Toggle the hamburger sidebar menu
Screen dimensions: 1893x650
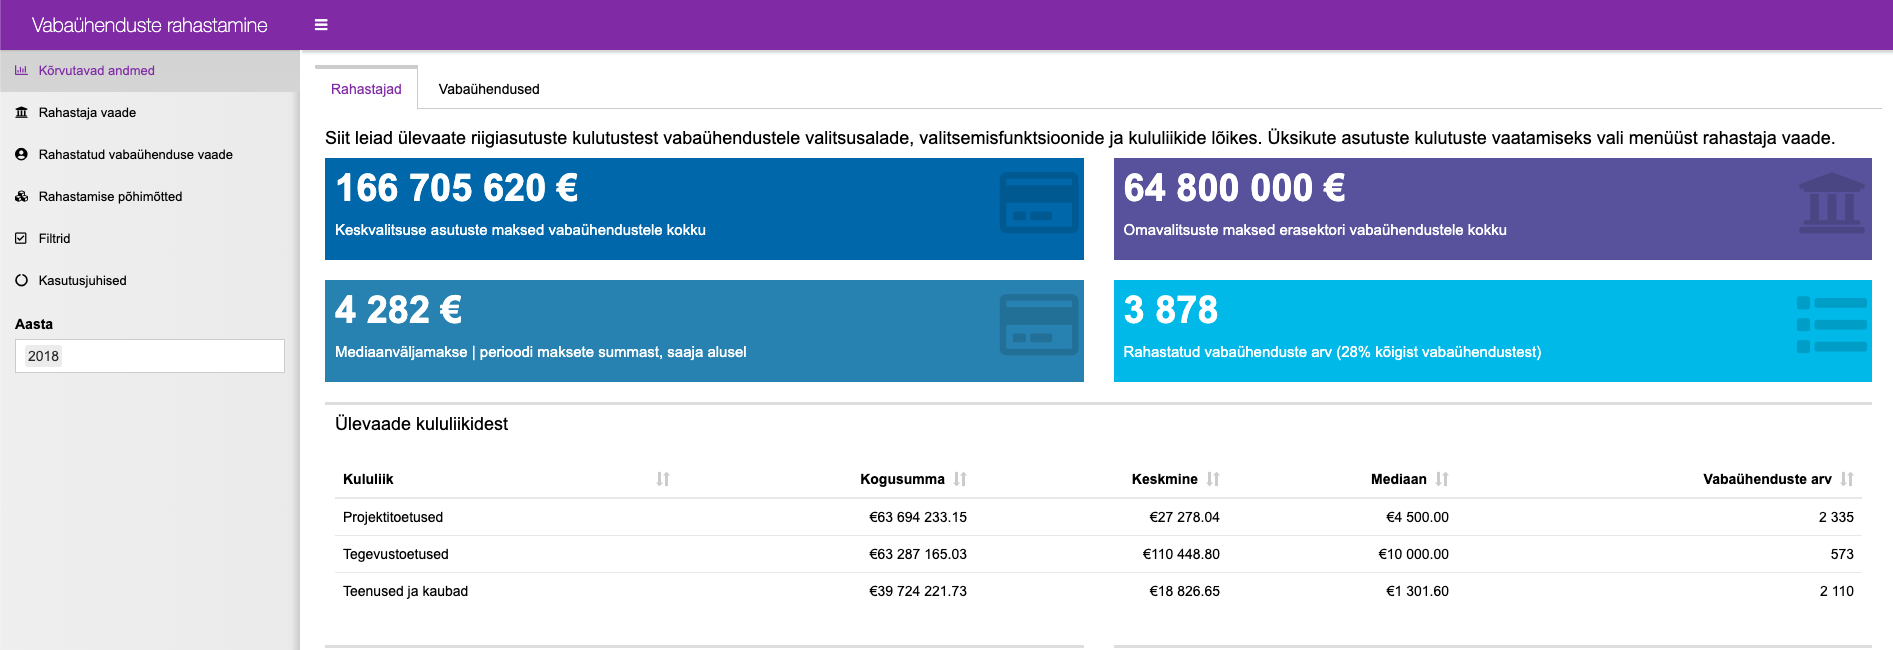click(x=321, y=25)
